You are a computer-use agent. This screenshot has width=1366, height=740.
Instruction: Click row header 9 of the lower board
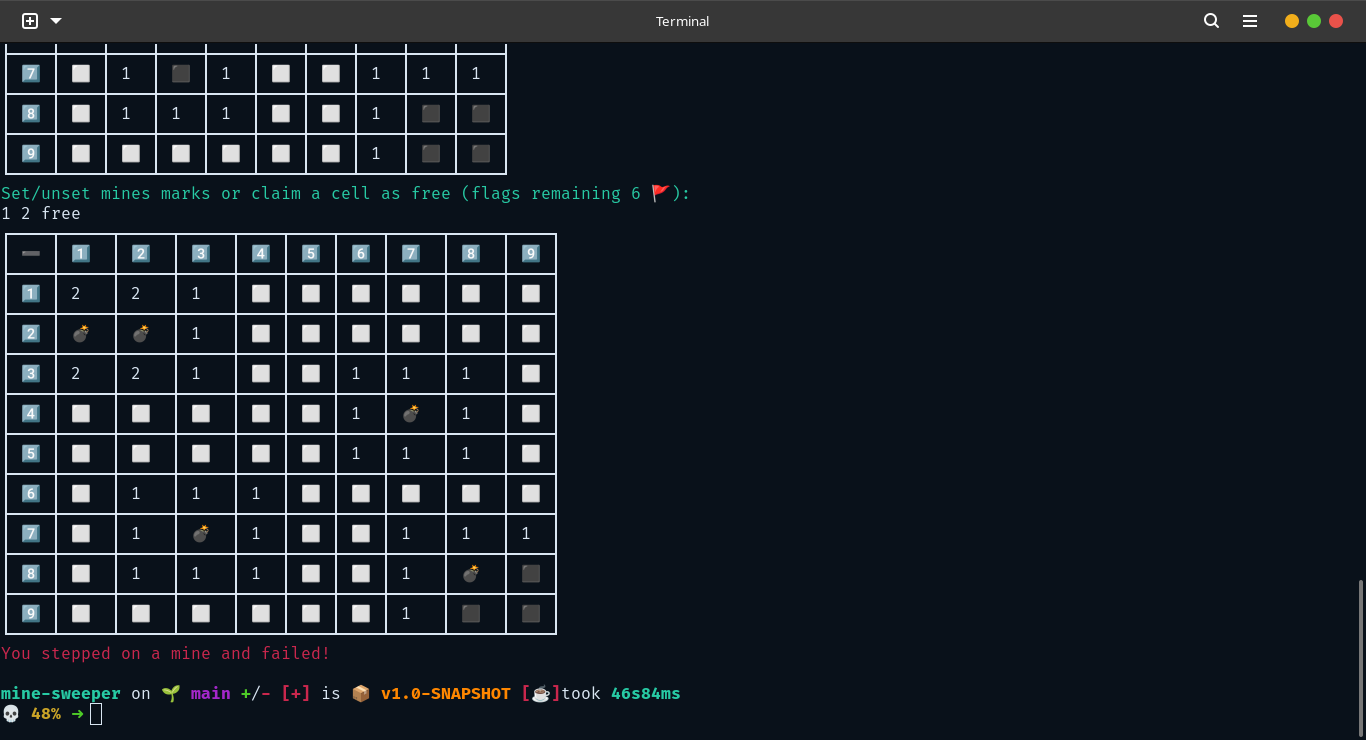[31, 613]
